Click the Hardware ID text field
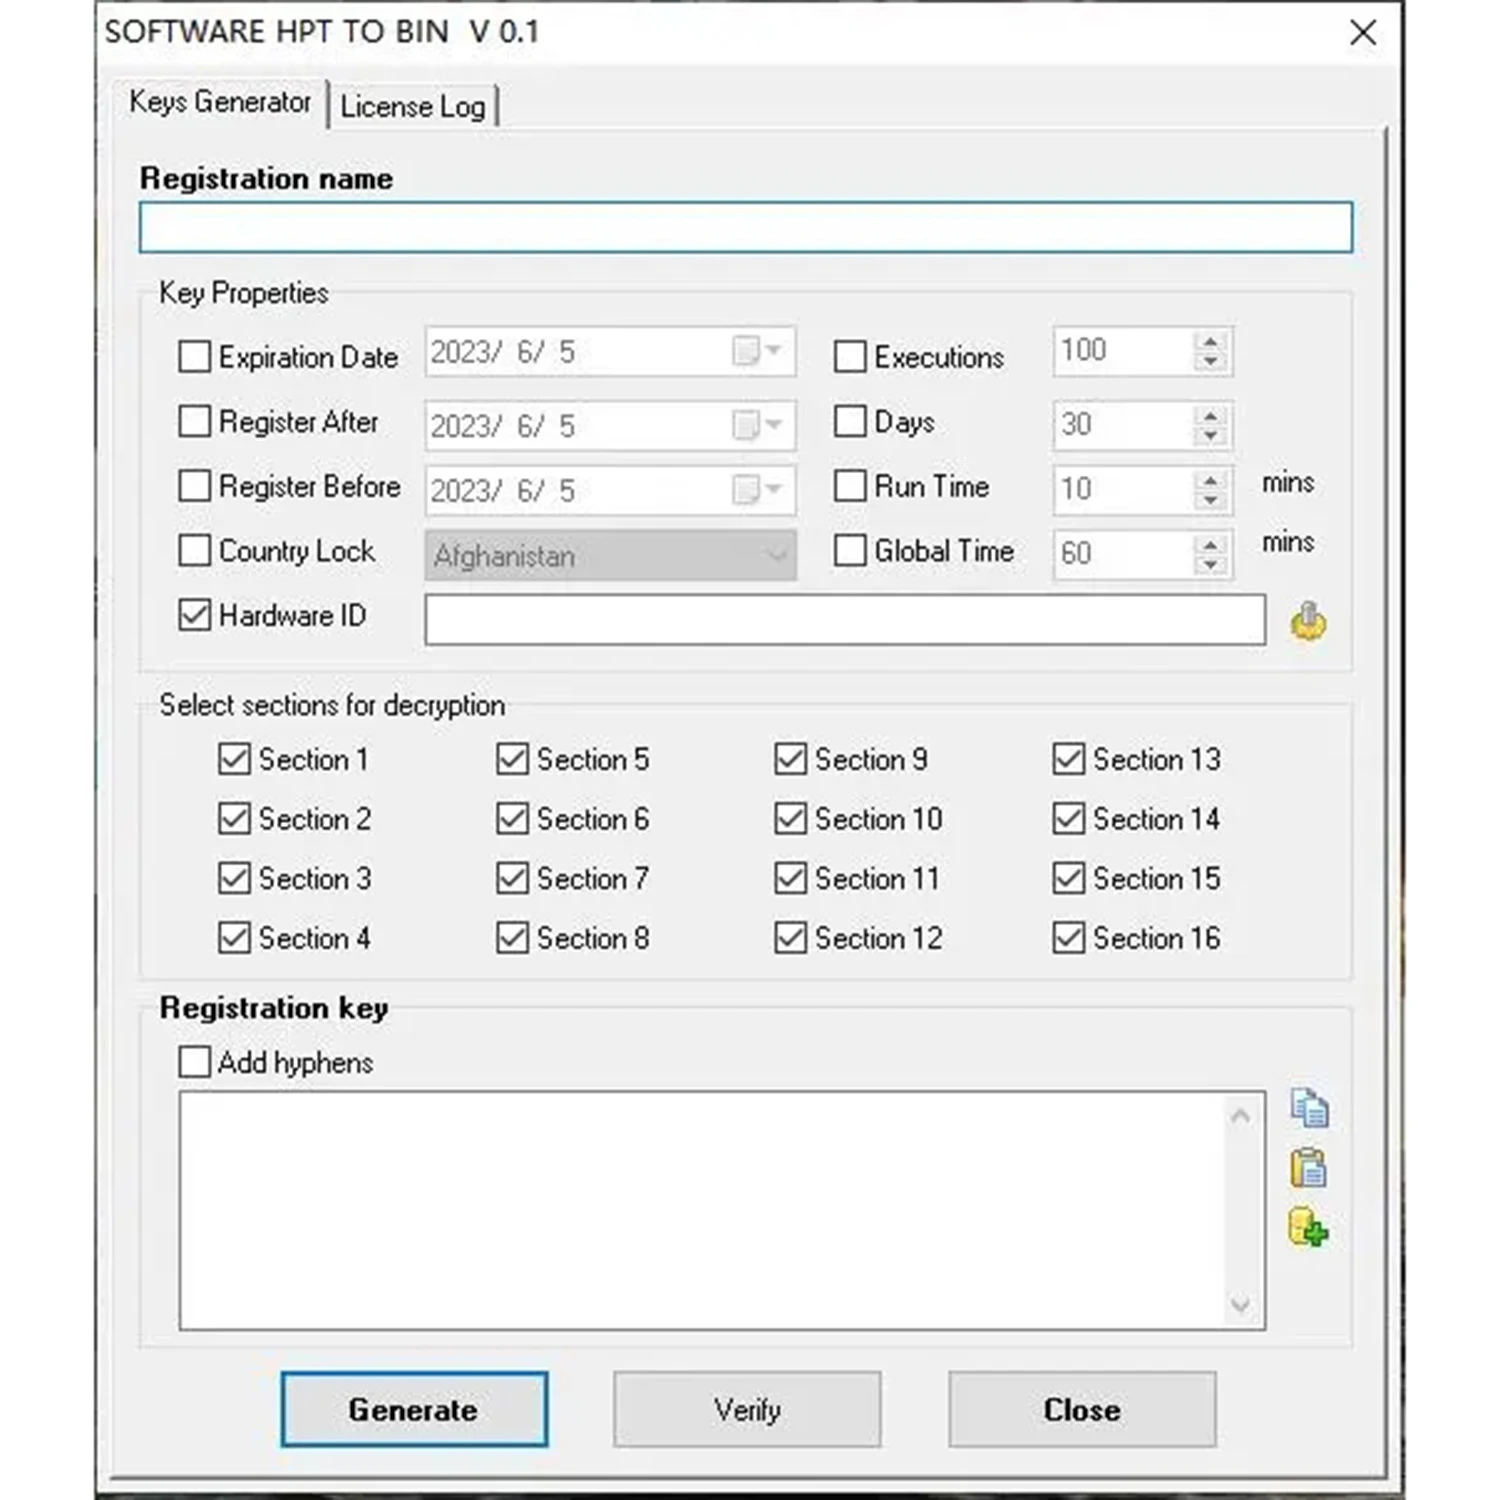Screen dimensions: 1500x1500 [x=845, y=620]
